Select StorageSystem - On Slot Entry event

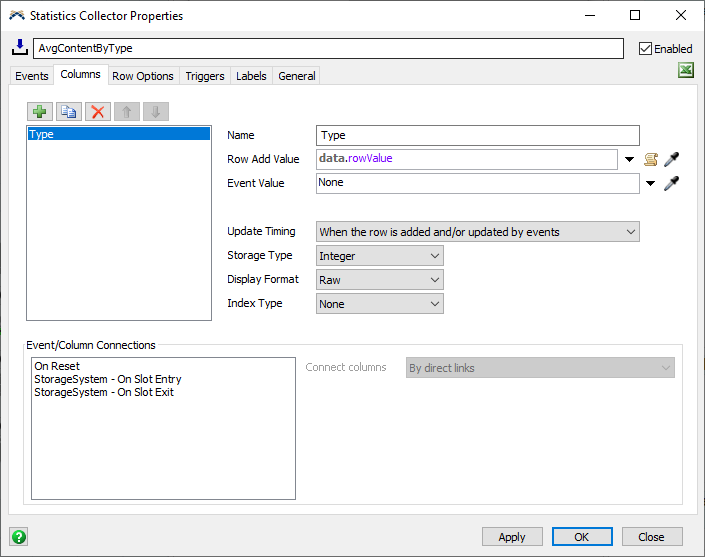tap(108, 379)
